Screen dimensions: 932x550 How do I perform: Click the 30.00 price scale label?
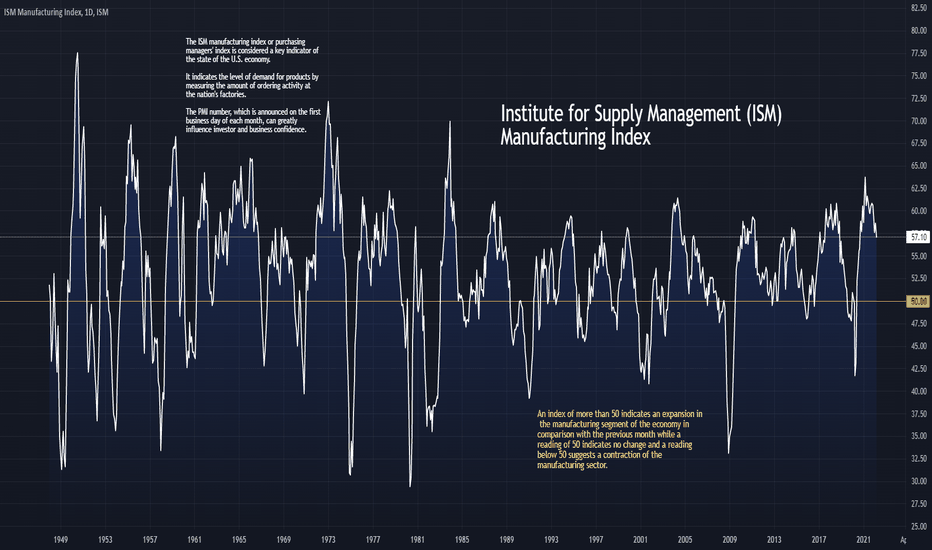(918, 481)
